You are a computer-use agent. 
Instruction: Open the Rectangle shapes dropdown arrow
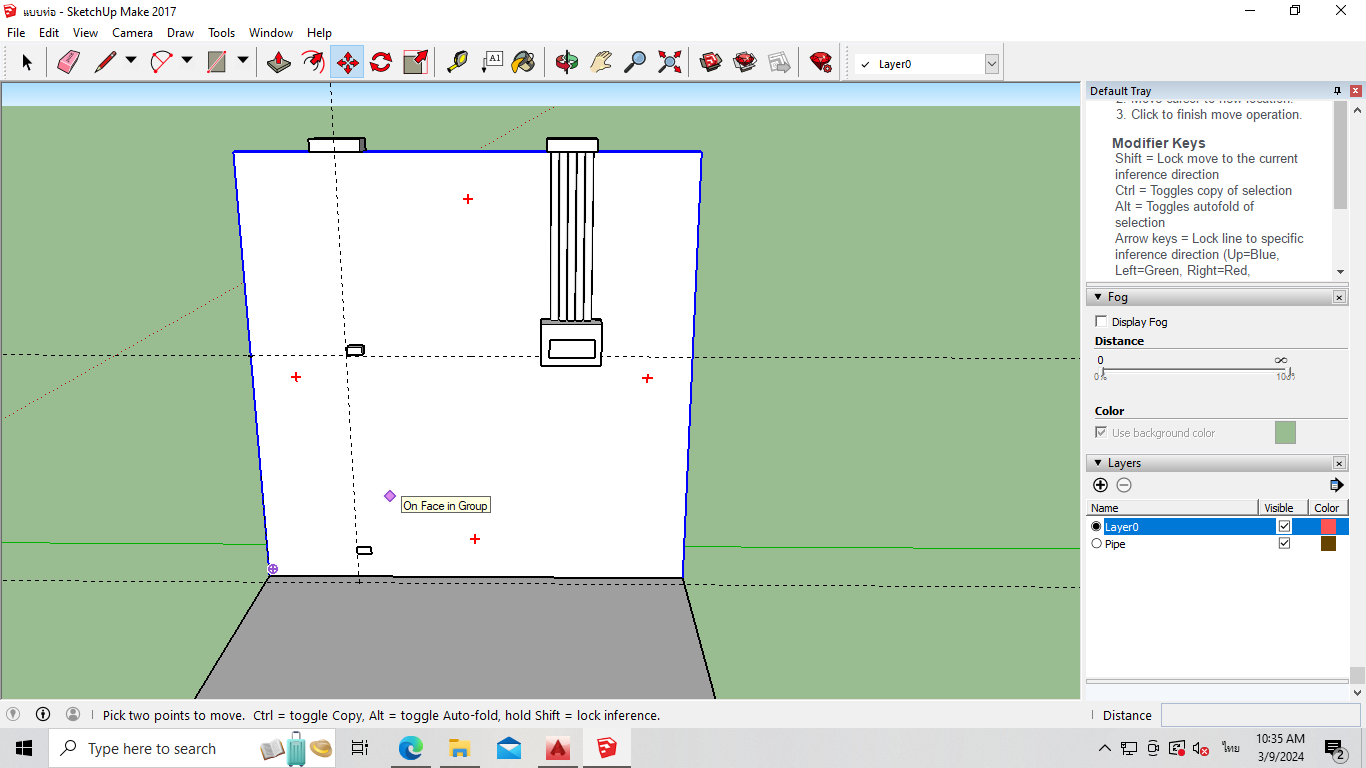[x=243, y=61]
